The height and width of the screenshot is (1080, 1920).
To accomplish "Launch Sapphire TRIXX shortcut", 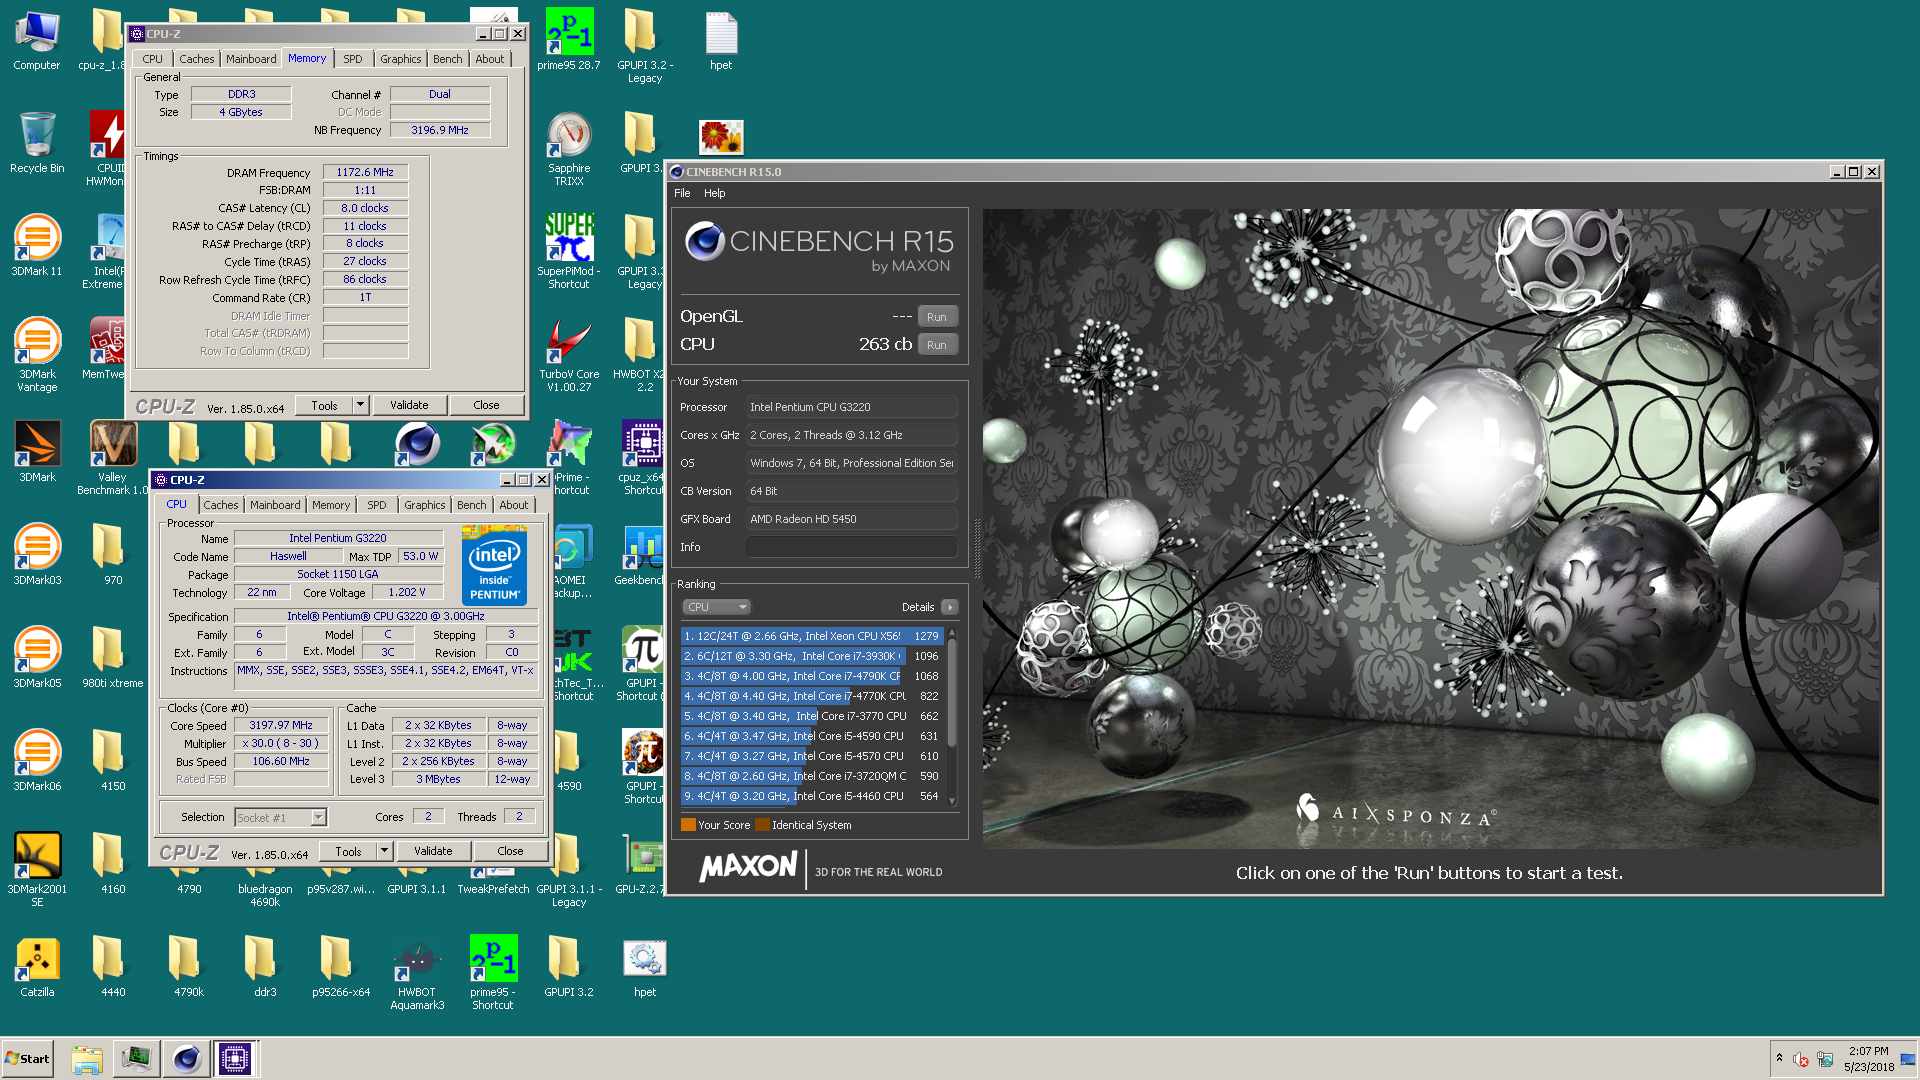I will (569, 148).
